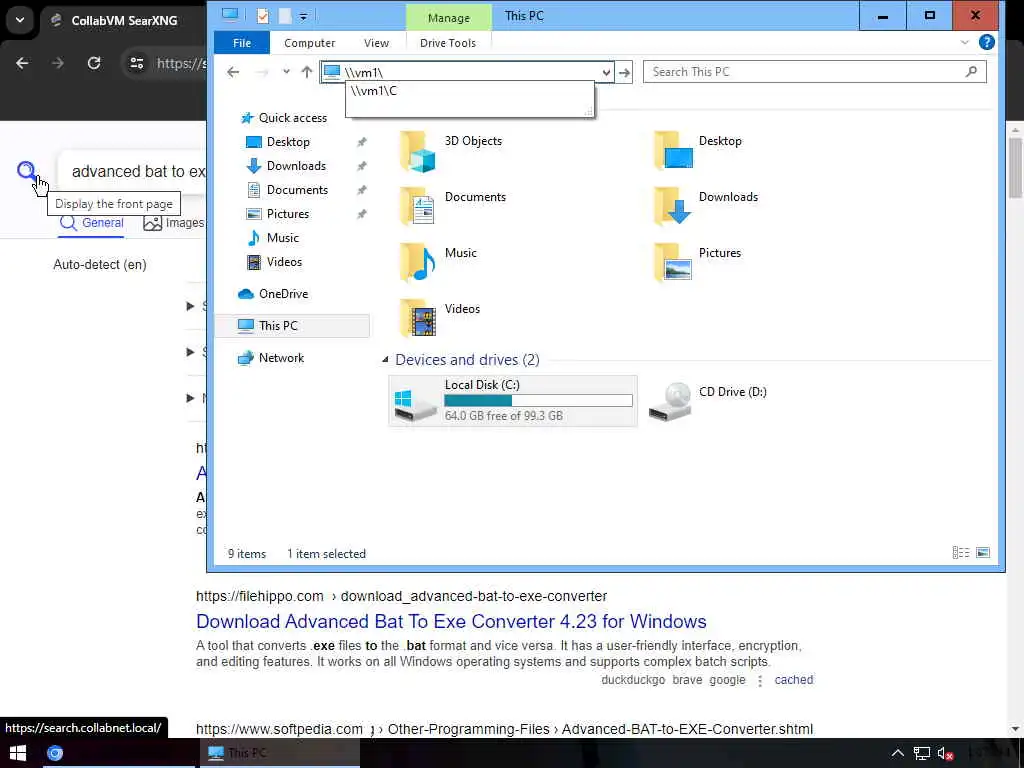Select CD Drive (D:)
Viewport: 1024px width, 768px height.
click(709, 401)
